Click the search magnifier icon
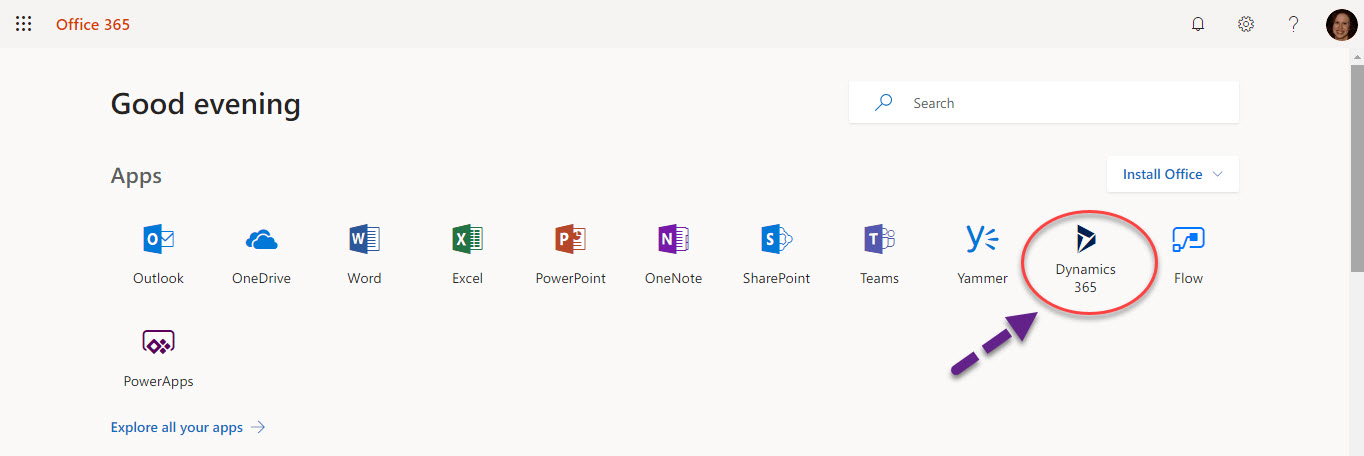The width and height of the screenshot is (1364, 456). [883, 103]
